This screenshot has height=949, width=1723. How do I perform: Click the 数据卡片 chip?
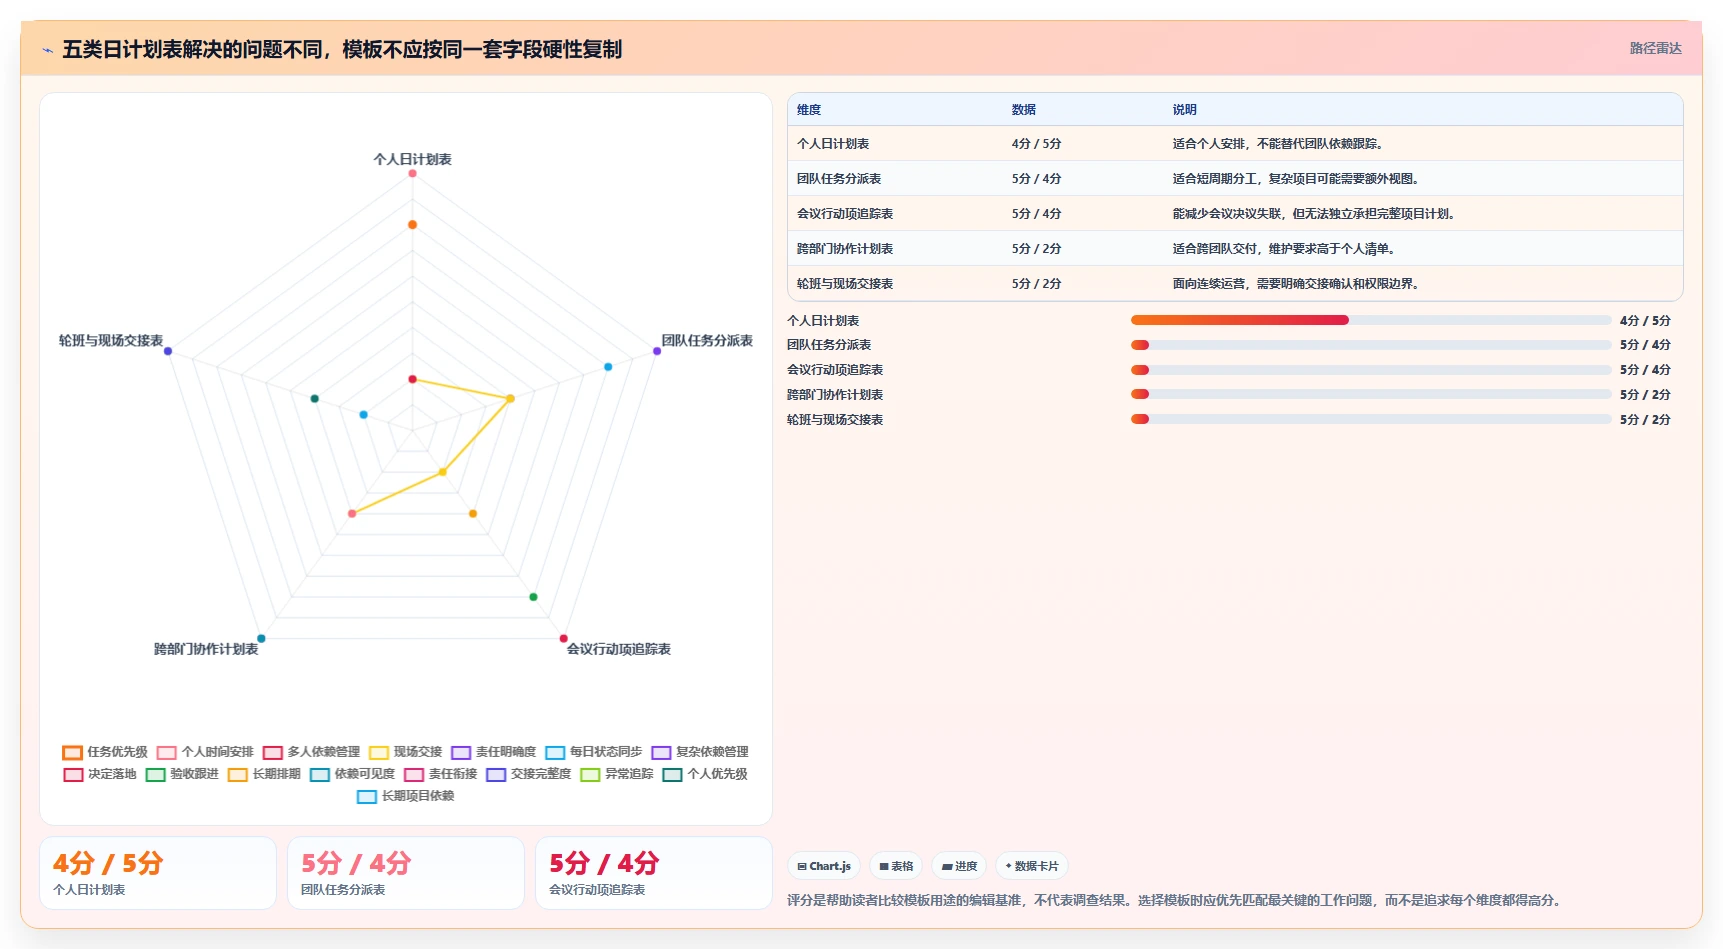coord(1032,866)
